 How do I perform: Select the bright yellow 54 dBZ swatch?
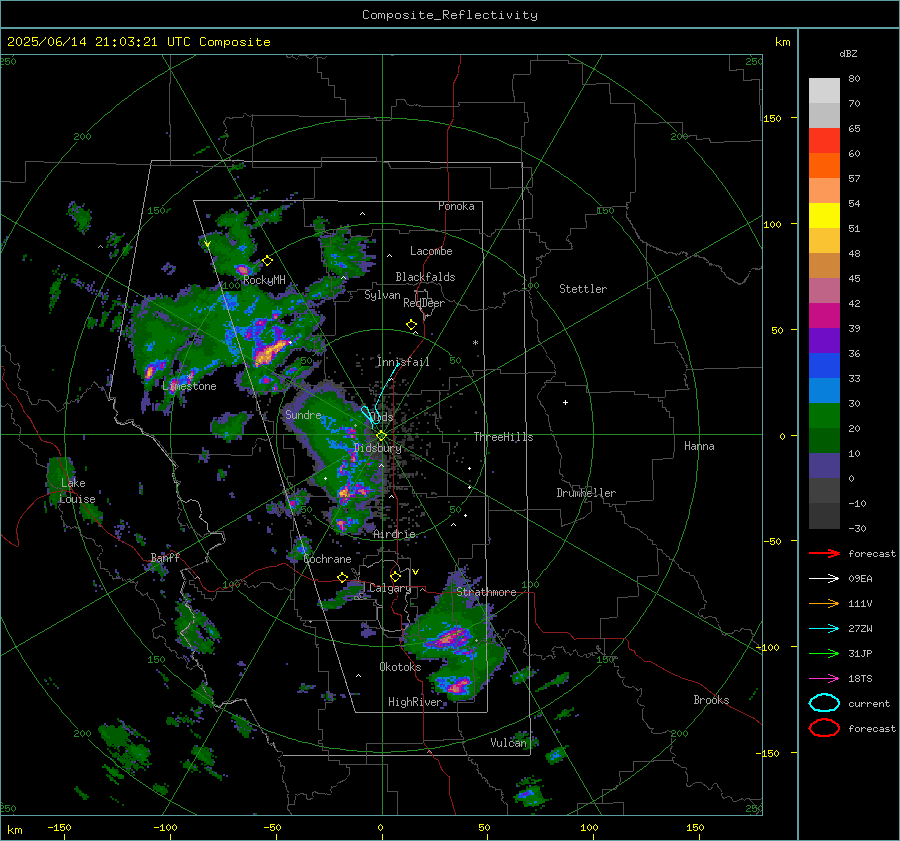pos(824,215)
